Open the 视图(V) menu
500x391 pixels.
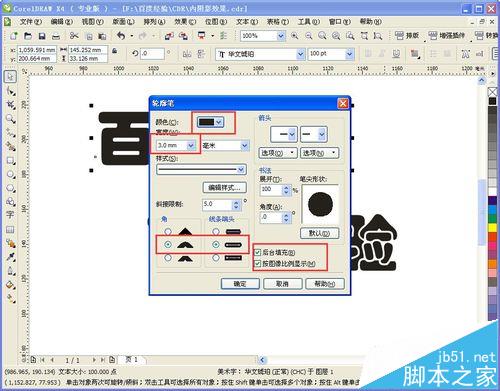tap(93, 22)
